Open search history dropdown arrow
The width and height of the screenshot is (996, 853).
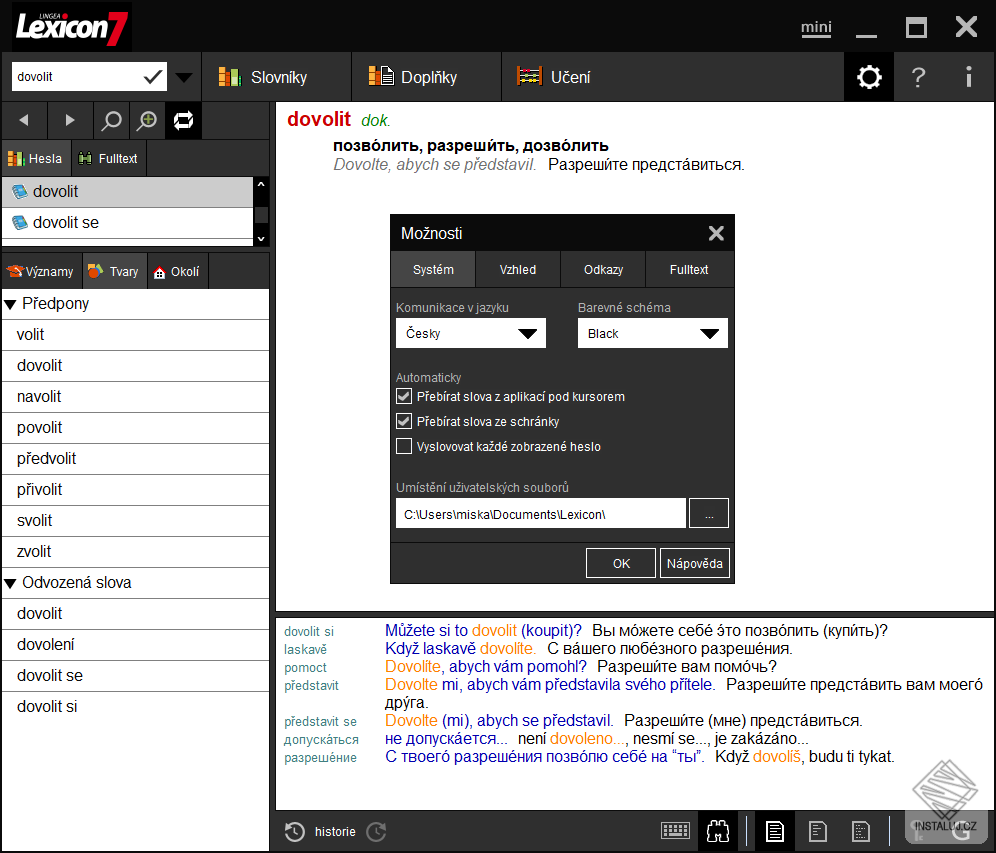(x=184, y=77)
